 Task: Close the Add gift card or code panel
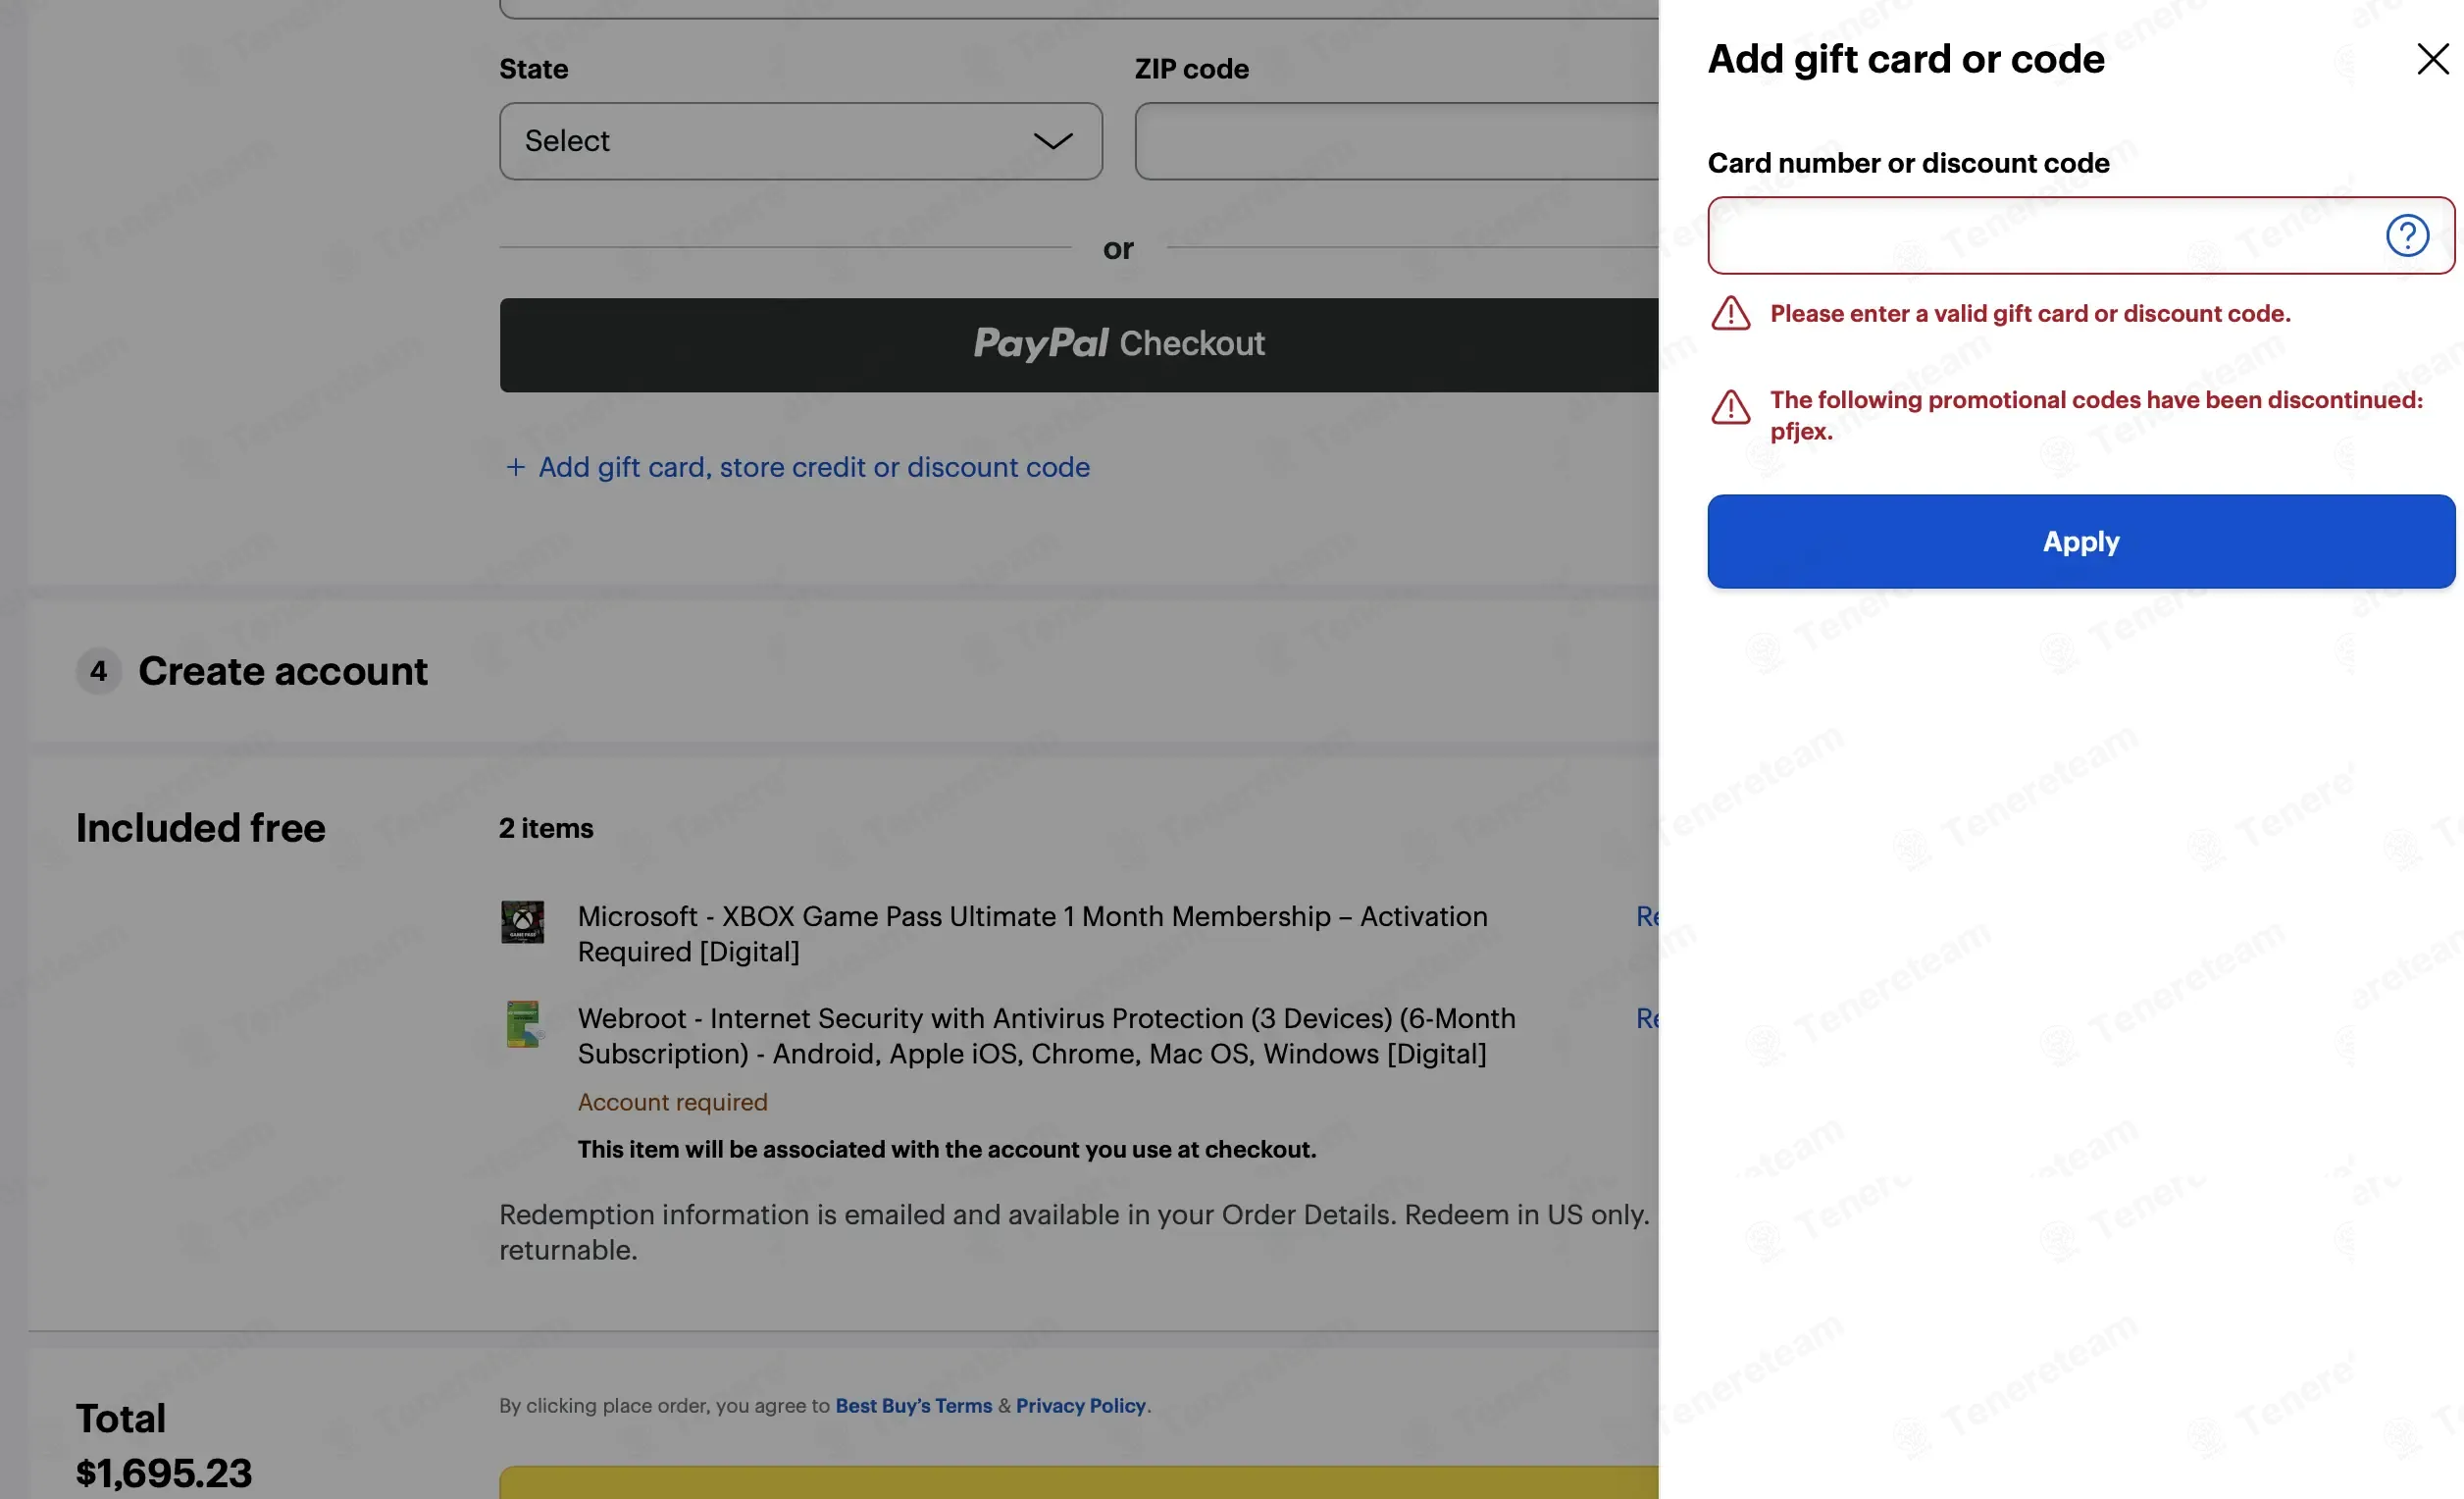tap(2432, 59)
